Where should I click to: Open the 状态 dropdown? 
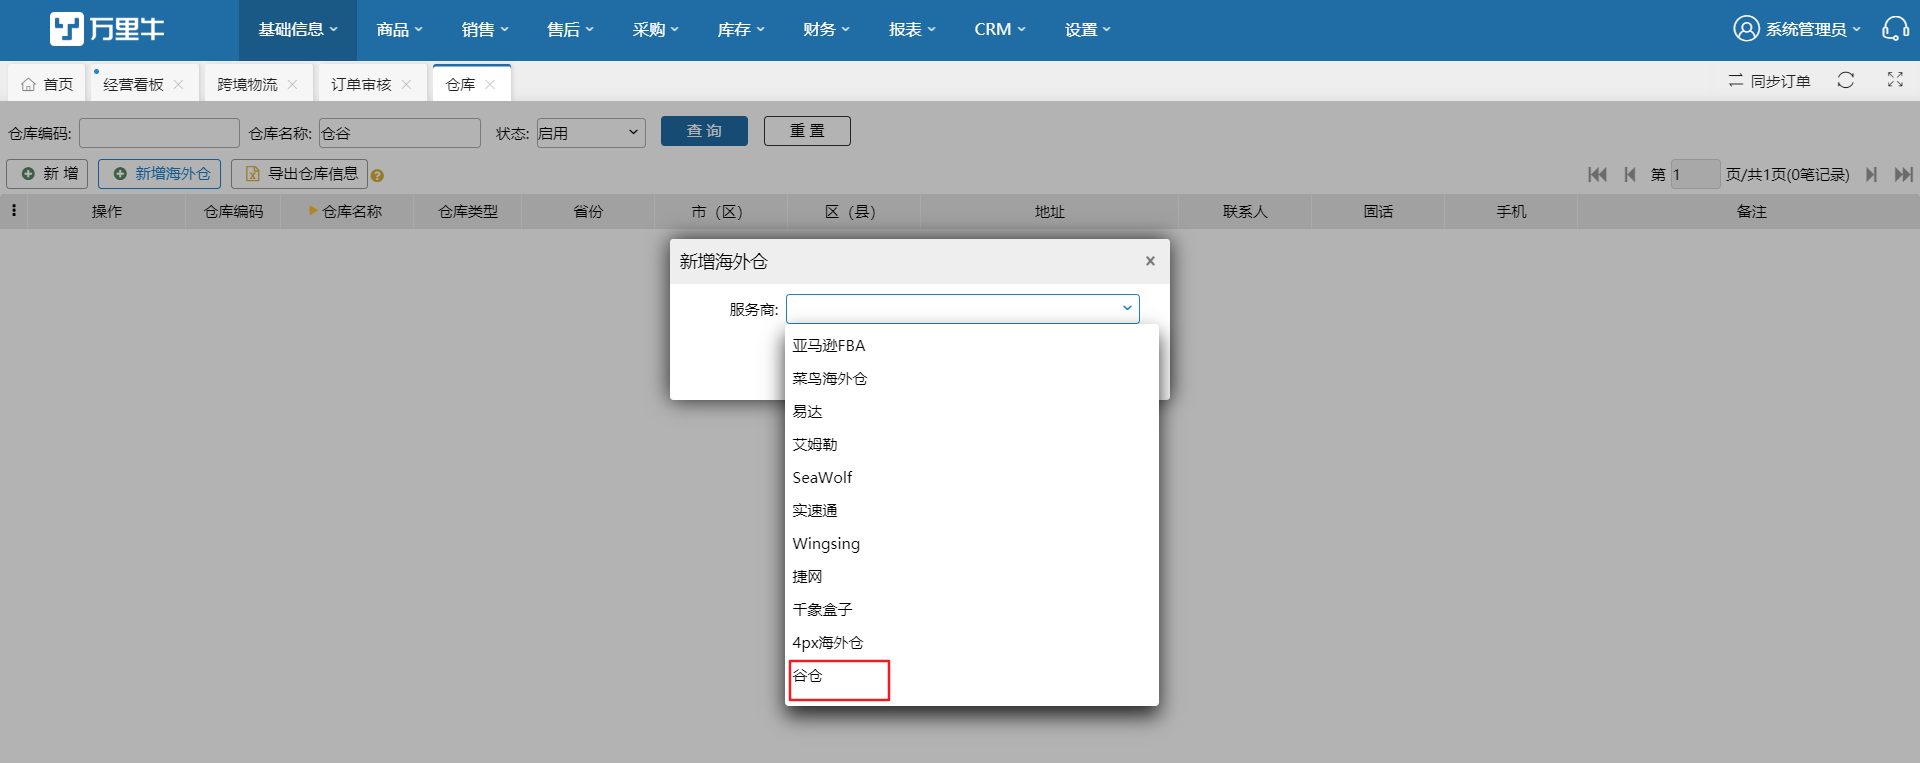click(x=591, y=133)
